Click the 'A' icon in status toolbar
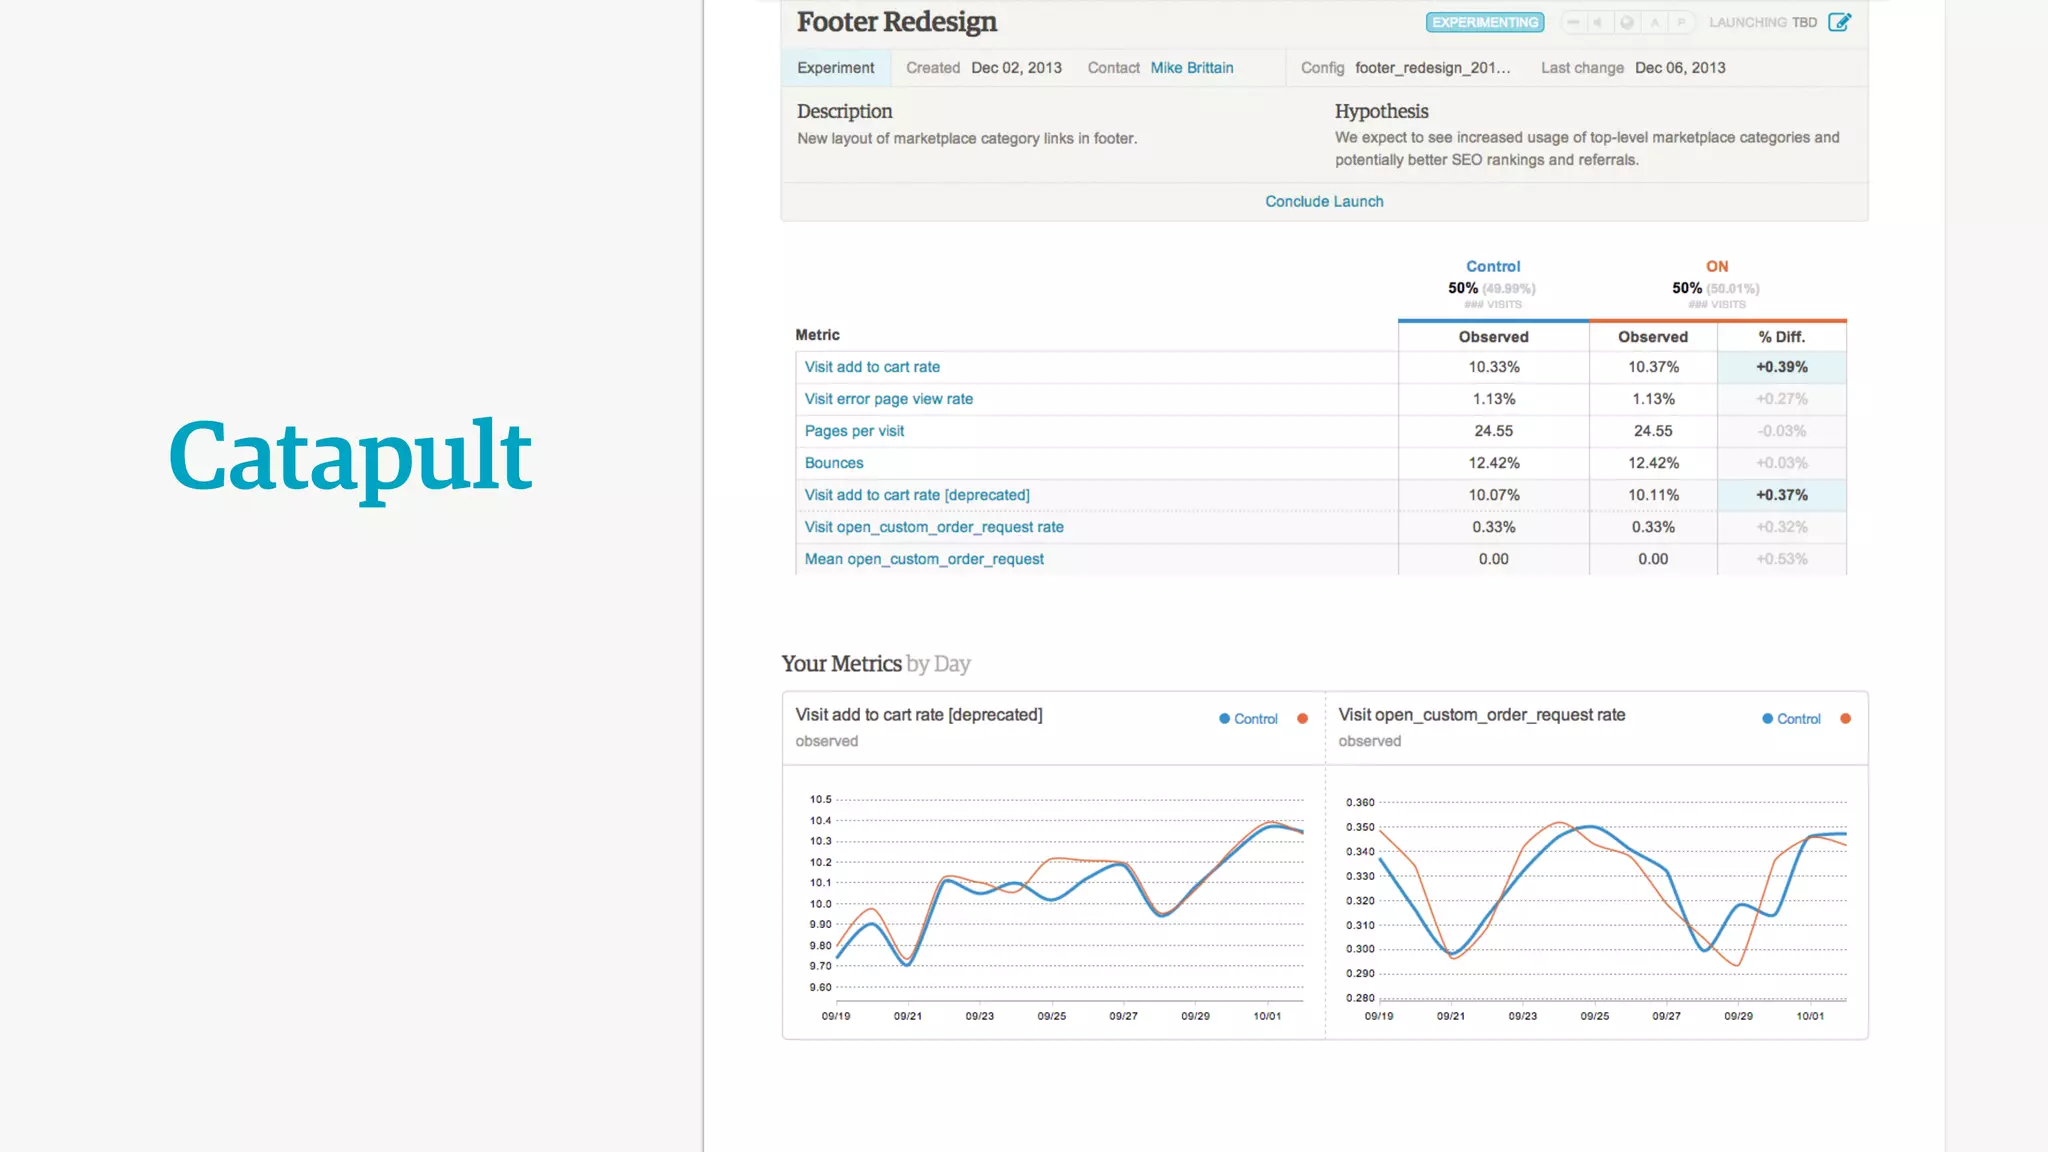The width and height of the screenshot is (2048, 1152). 1655,22
